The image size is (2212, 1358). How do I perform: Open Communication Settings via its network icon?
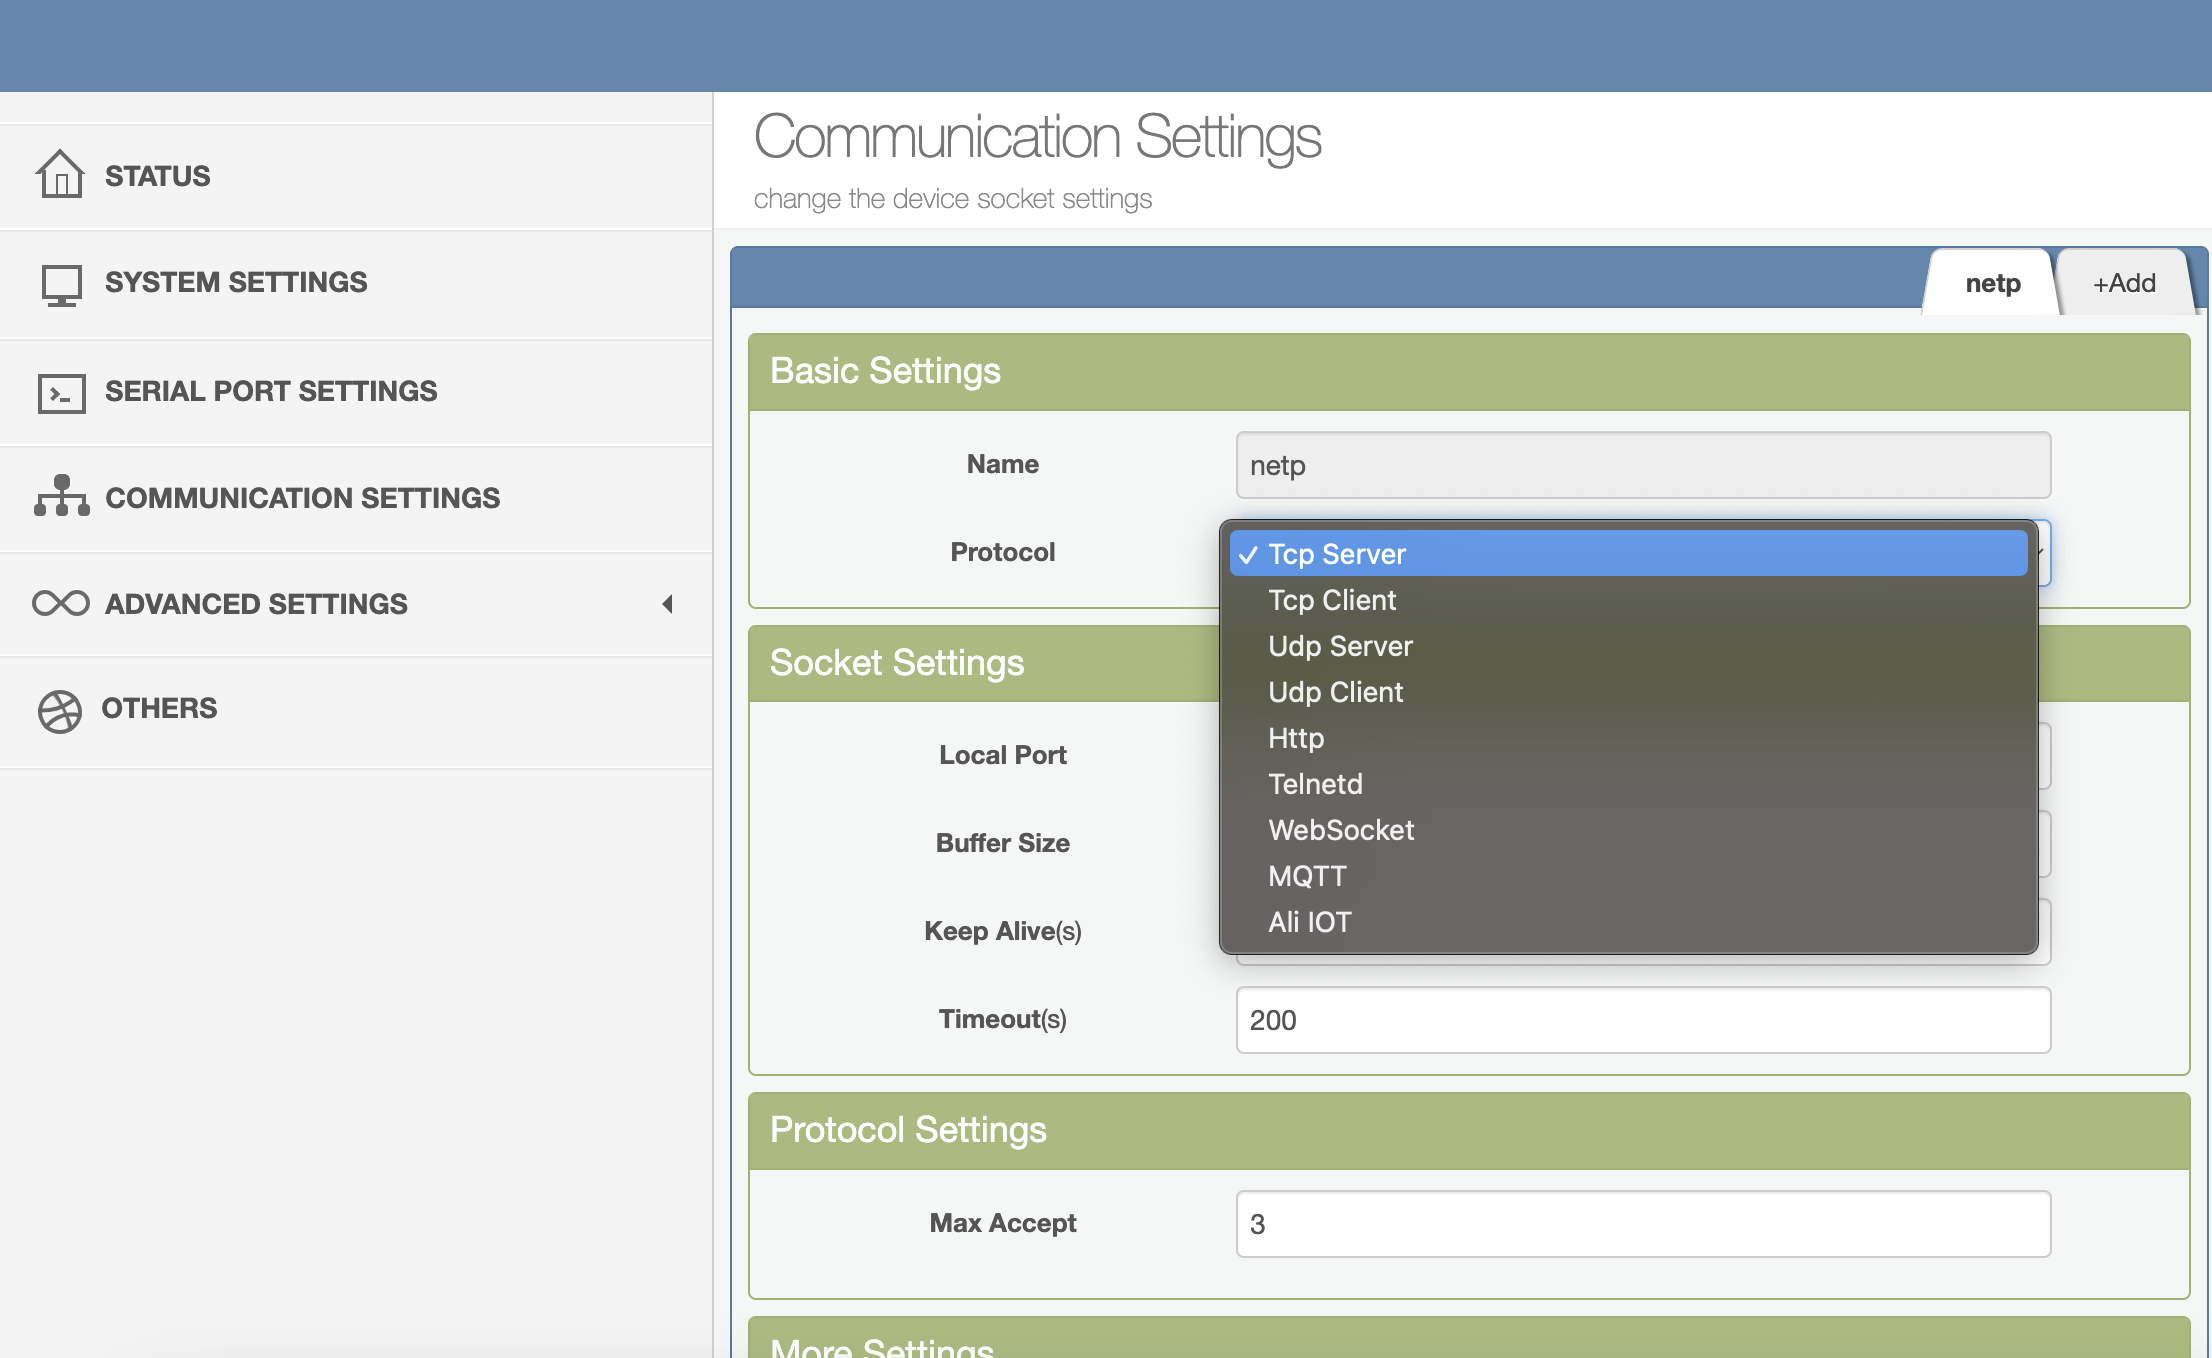60,497
